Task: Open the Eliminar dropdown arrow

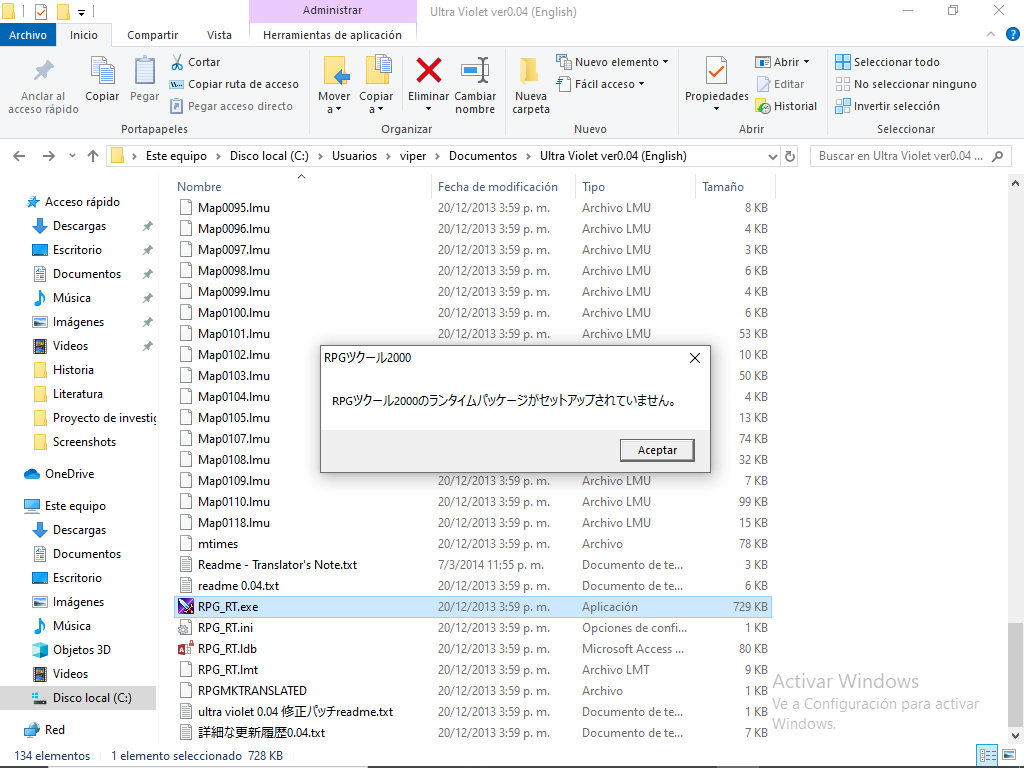Action: (x=428, y=109)
